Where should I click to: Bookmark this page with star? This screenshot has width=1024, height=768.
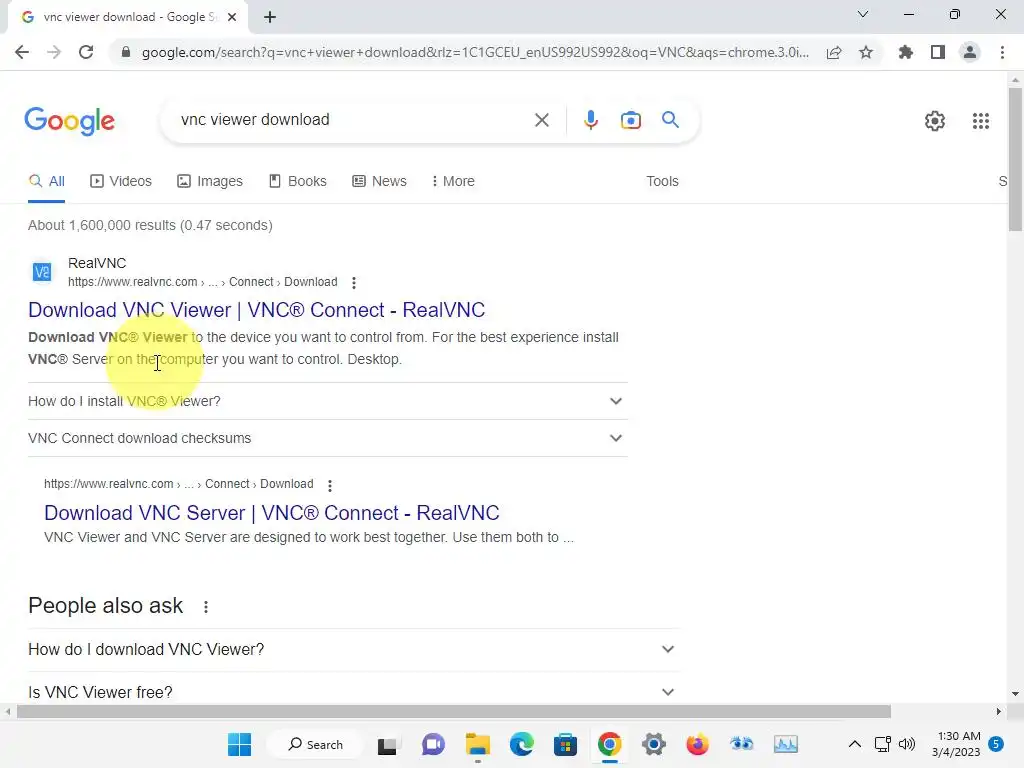click(x=866, y=52)
